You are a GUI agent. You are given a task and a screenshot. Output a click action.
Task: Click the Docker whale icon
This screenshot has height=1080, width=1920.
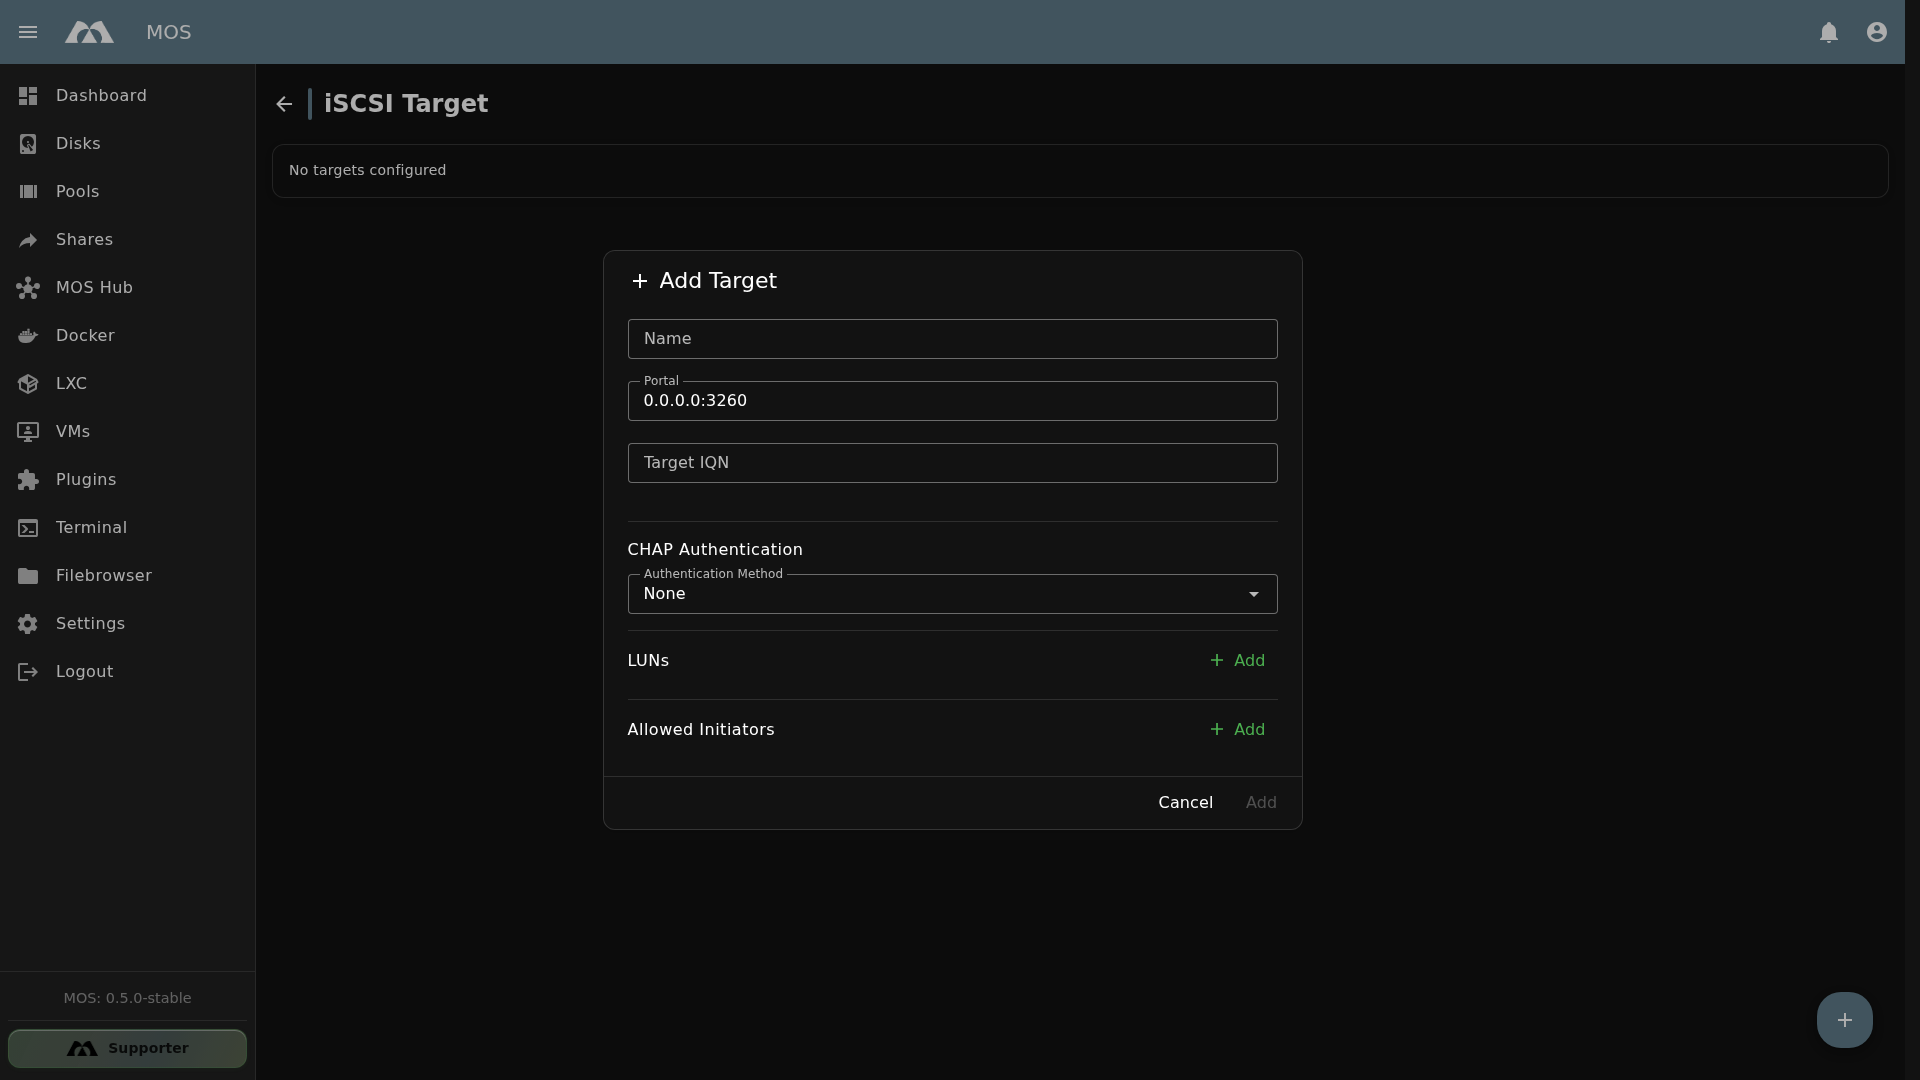28,336
